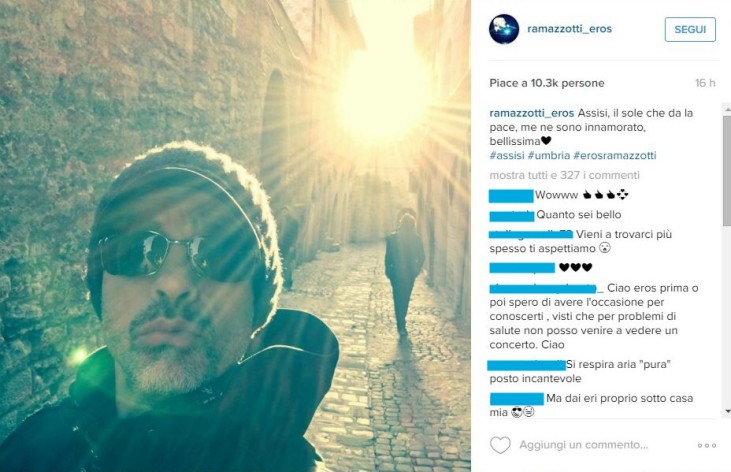Click the scroll down arrow in comments
This screenshot has height=472, width=731.
coord(727,411)
